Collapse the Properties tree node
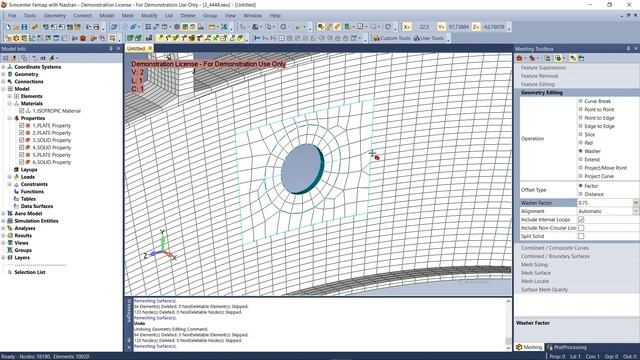 tap(10, 118)
